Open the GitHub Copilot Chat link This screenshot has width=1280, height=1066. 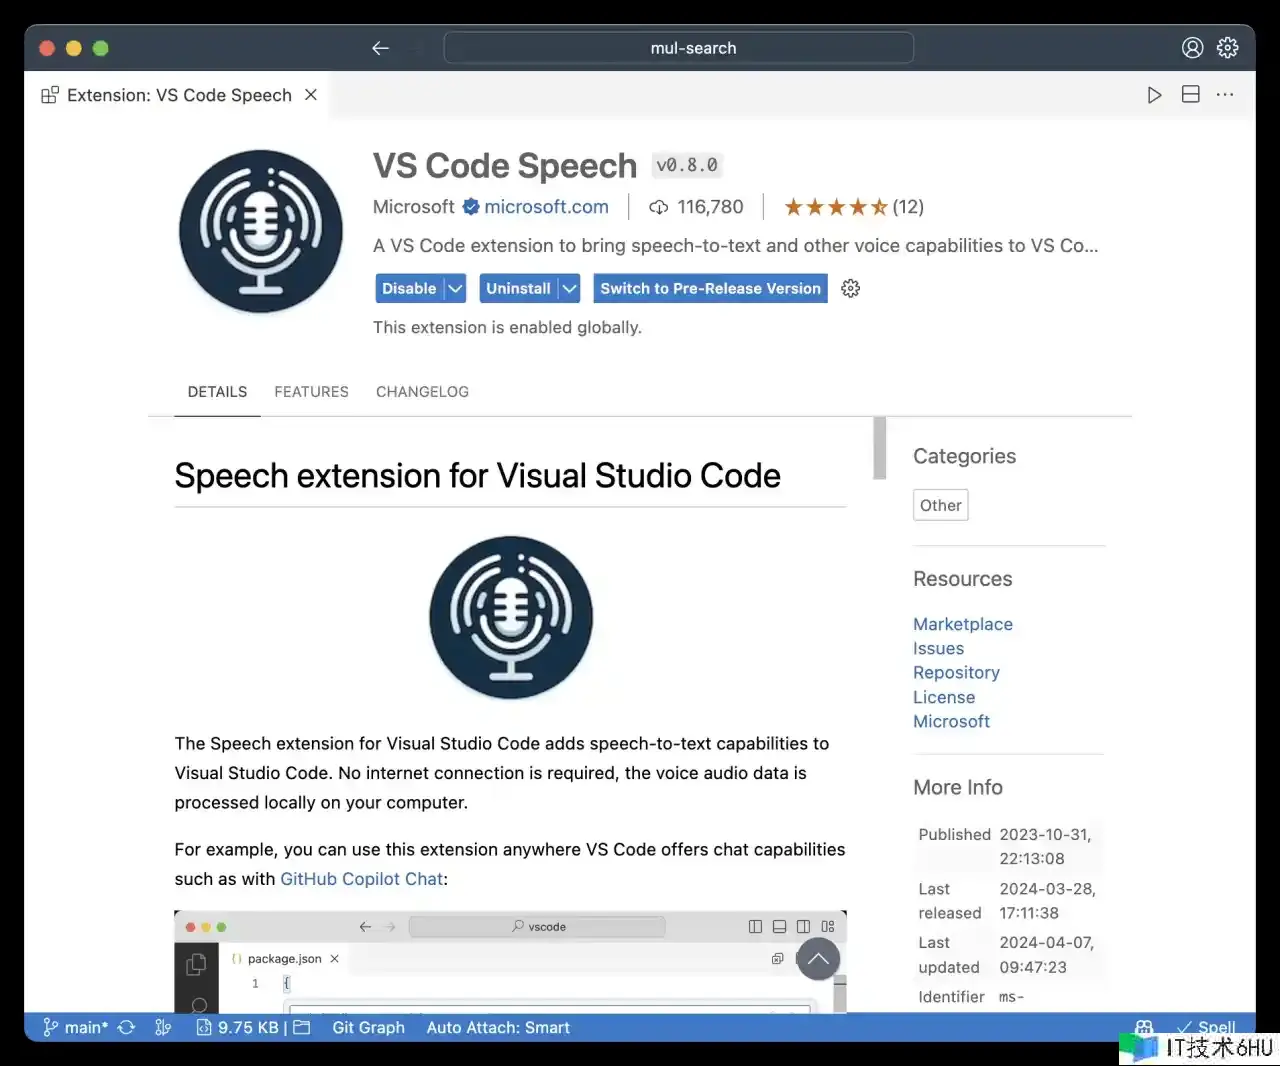[x=361, y=879]
